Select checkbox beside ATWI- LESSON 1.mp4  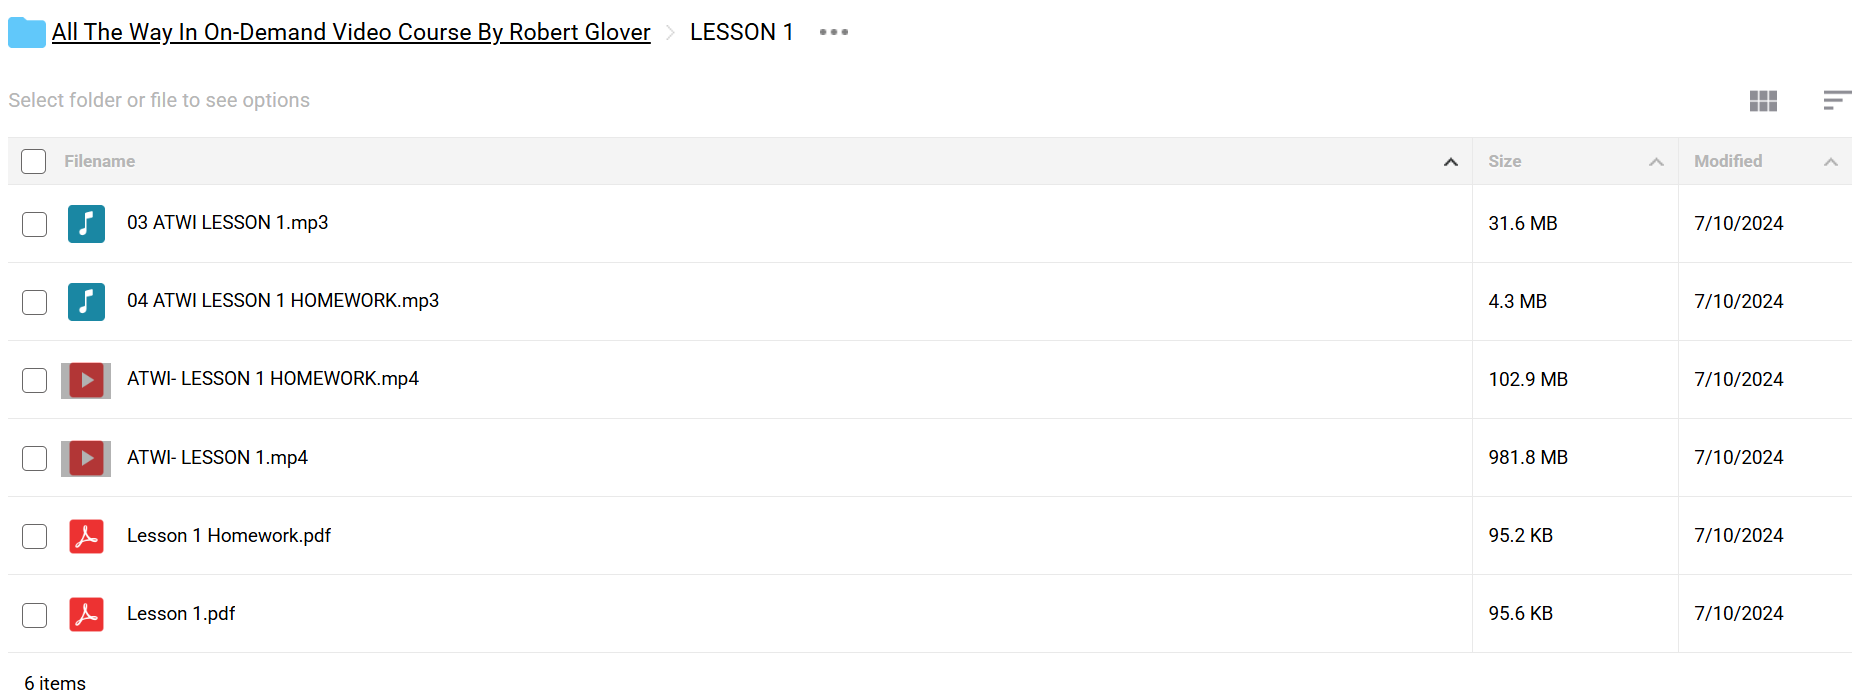pos(35,458)
